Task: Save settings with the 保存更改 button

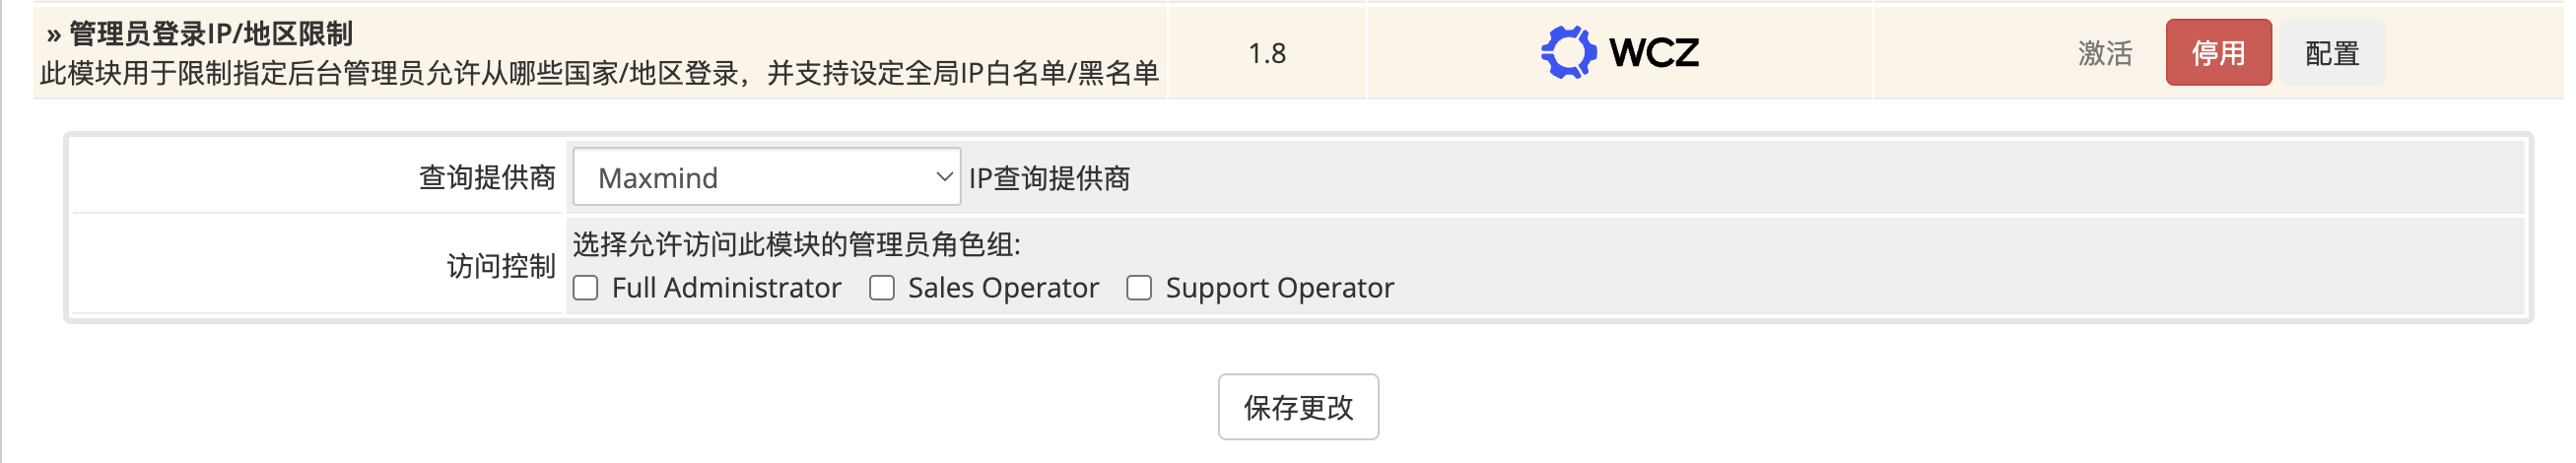Action: [1298, 407]
